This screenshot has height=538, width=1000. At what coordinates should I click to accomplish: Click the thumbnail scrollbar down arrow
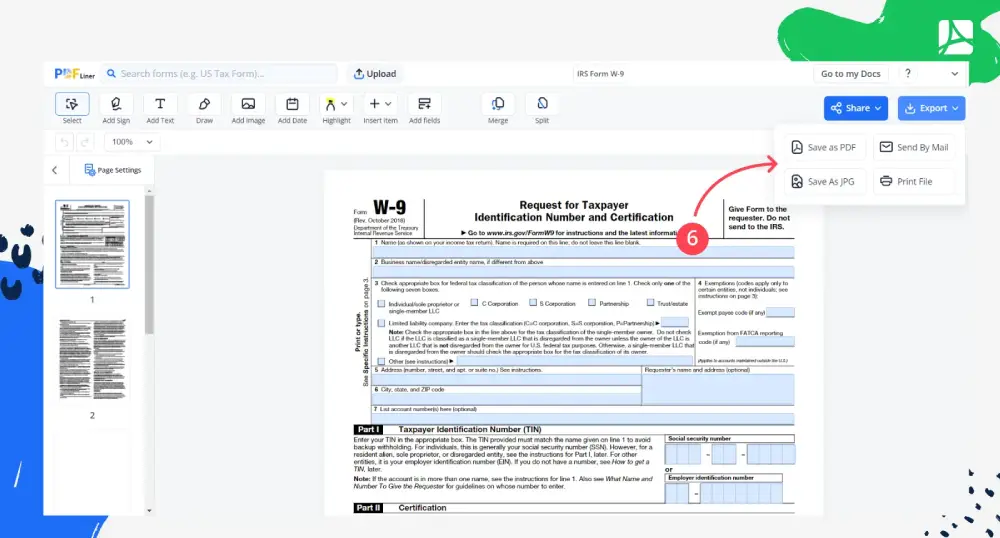click(149, 511)
